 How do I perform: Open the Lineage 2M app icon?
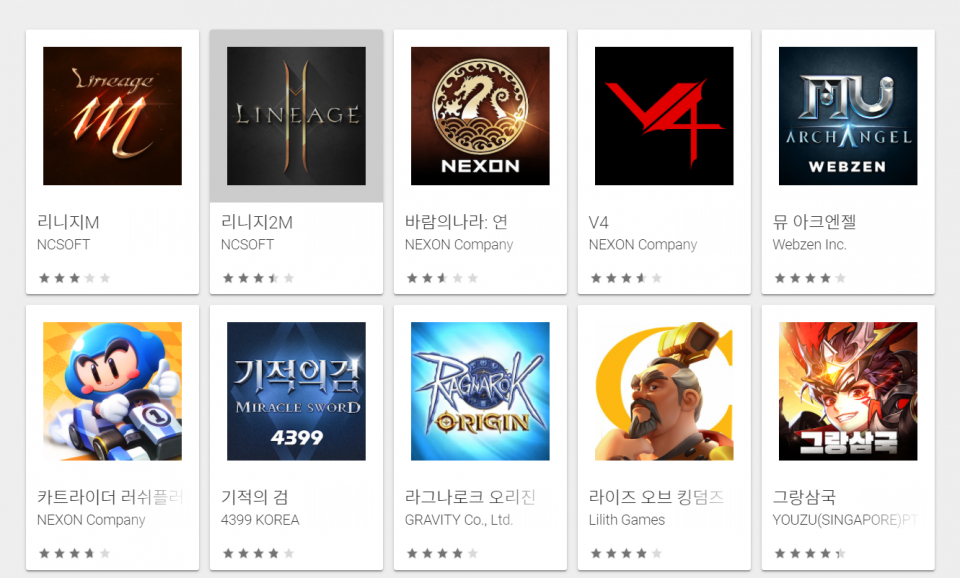[296, 116]
